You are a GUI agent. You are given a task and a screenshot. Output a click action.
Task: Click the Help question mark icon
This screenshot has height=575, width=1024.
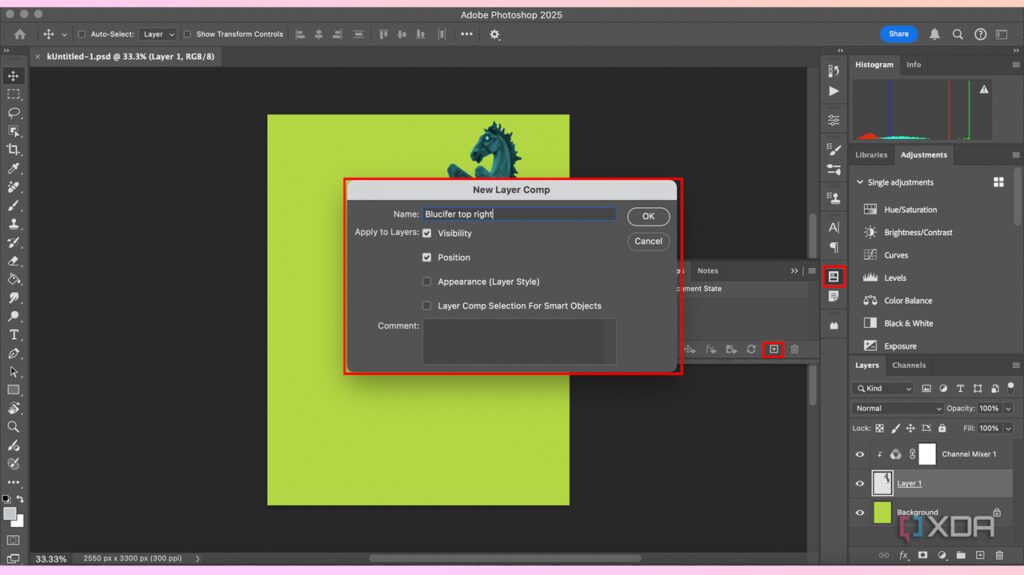pyautogui.click(x=980, y=34)
